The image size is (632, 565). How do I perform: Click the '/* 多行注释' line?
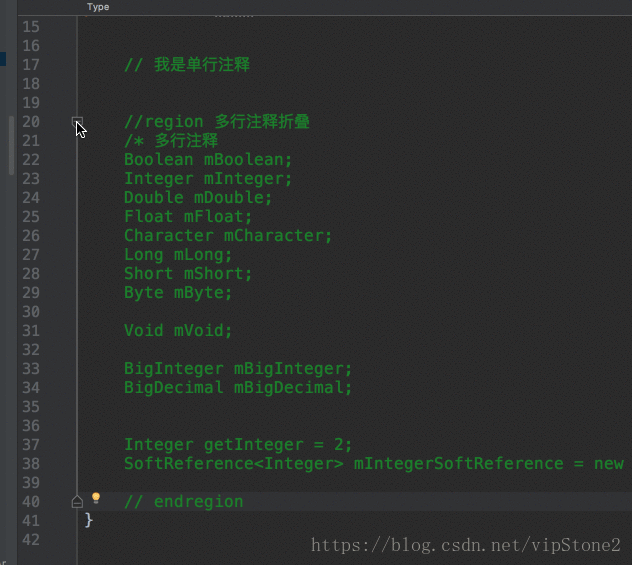click(171, 141)
